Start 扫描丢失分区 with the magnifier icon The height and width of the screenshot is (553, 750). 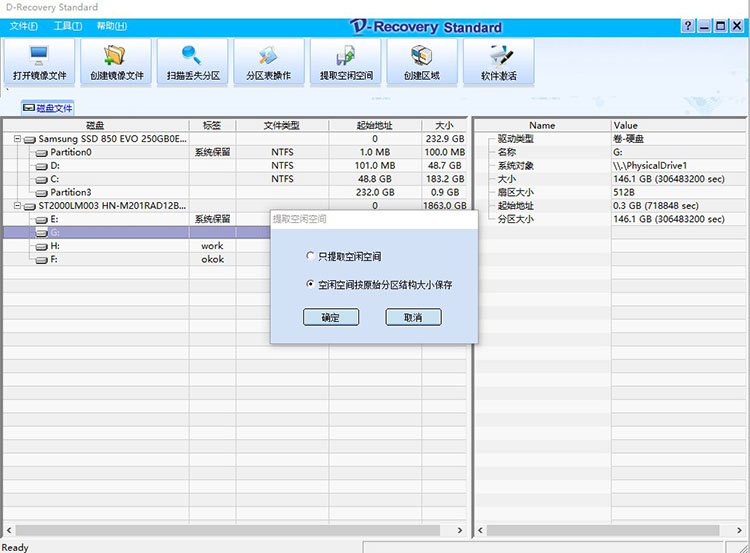(193, 63)
